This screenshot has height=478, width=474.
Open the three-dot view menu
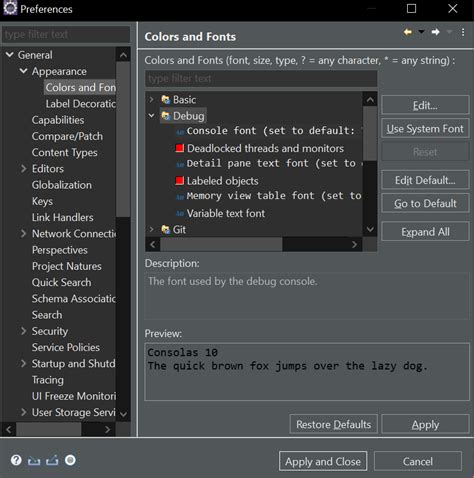click(x=463, y=32)
